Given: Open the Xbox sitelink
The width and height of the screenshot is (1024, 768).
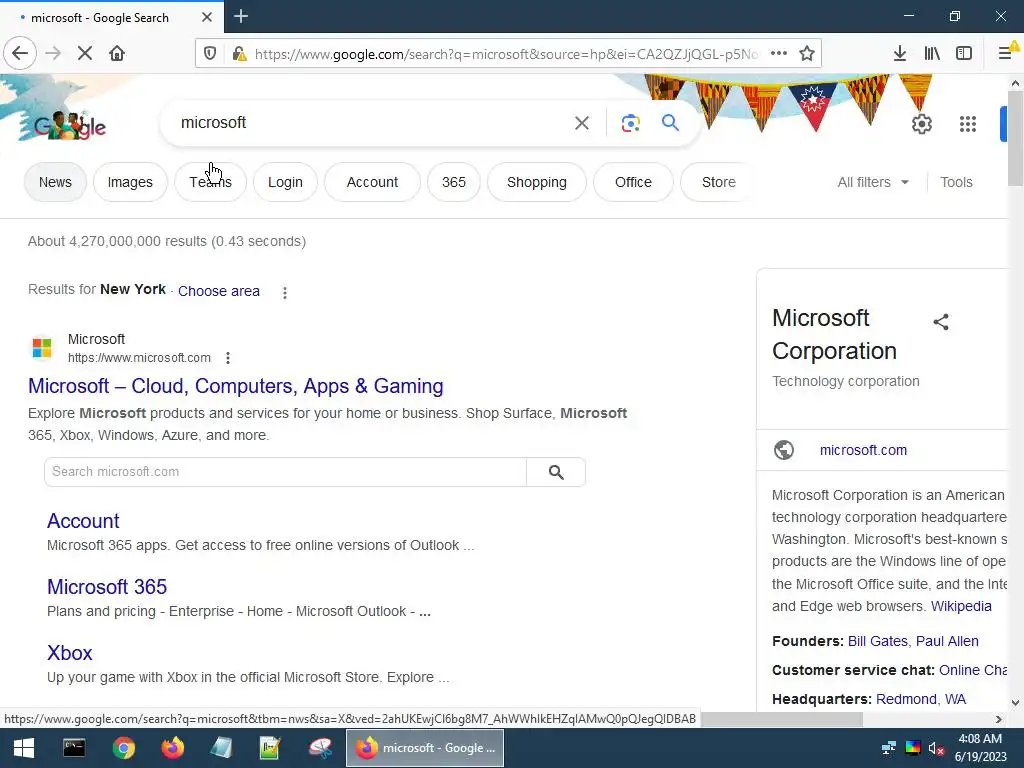Looking at the screenshot, I should coord(70,653).
